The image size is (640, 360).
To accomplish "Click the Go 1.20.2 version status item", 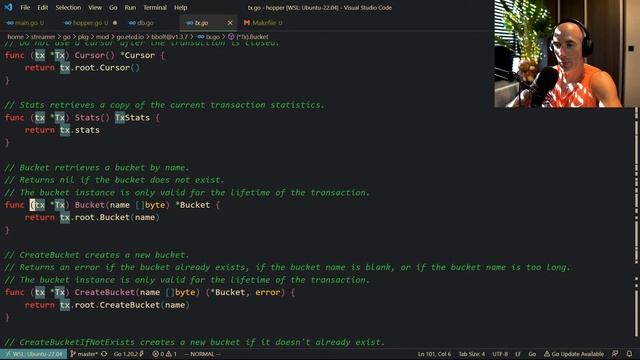I will [x=129, y=354].
